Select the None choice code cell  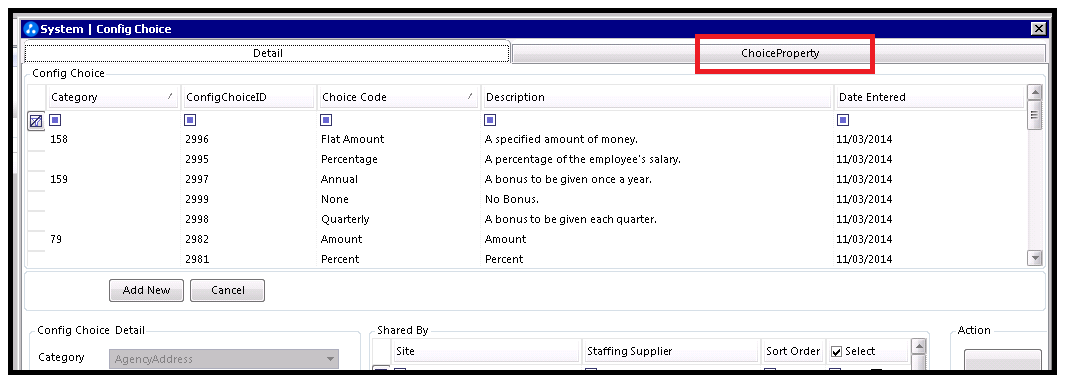click(335, 199)
